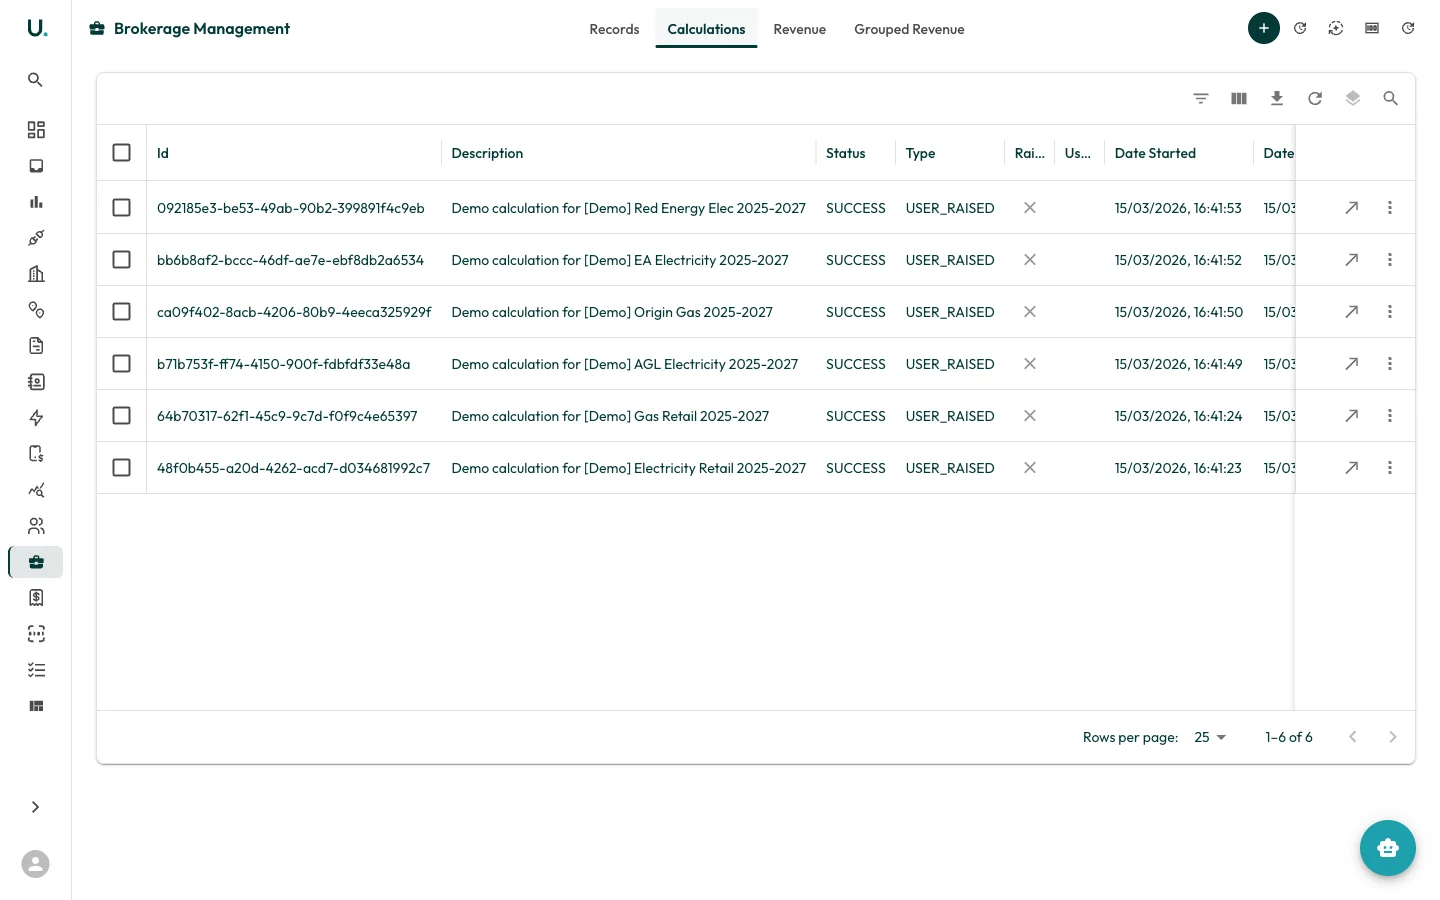The image size is (1440, 900).
Task: Open the chatbot assistant button
Action: [1388, 848]
